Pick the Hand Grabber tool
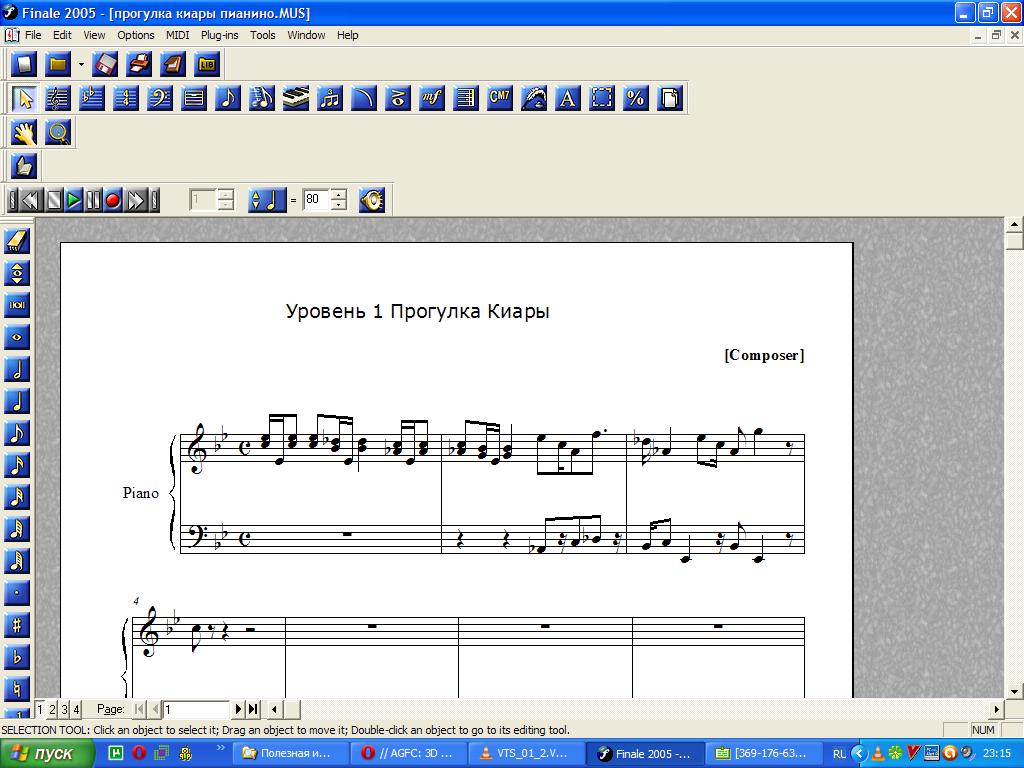Viewport: 1024px width, 768px height. [24, 132]
